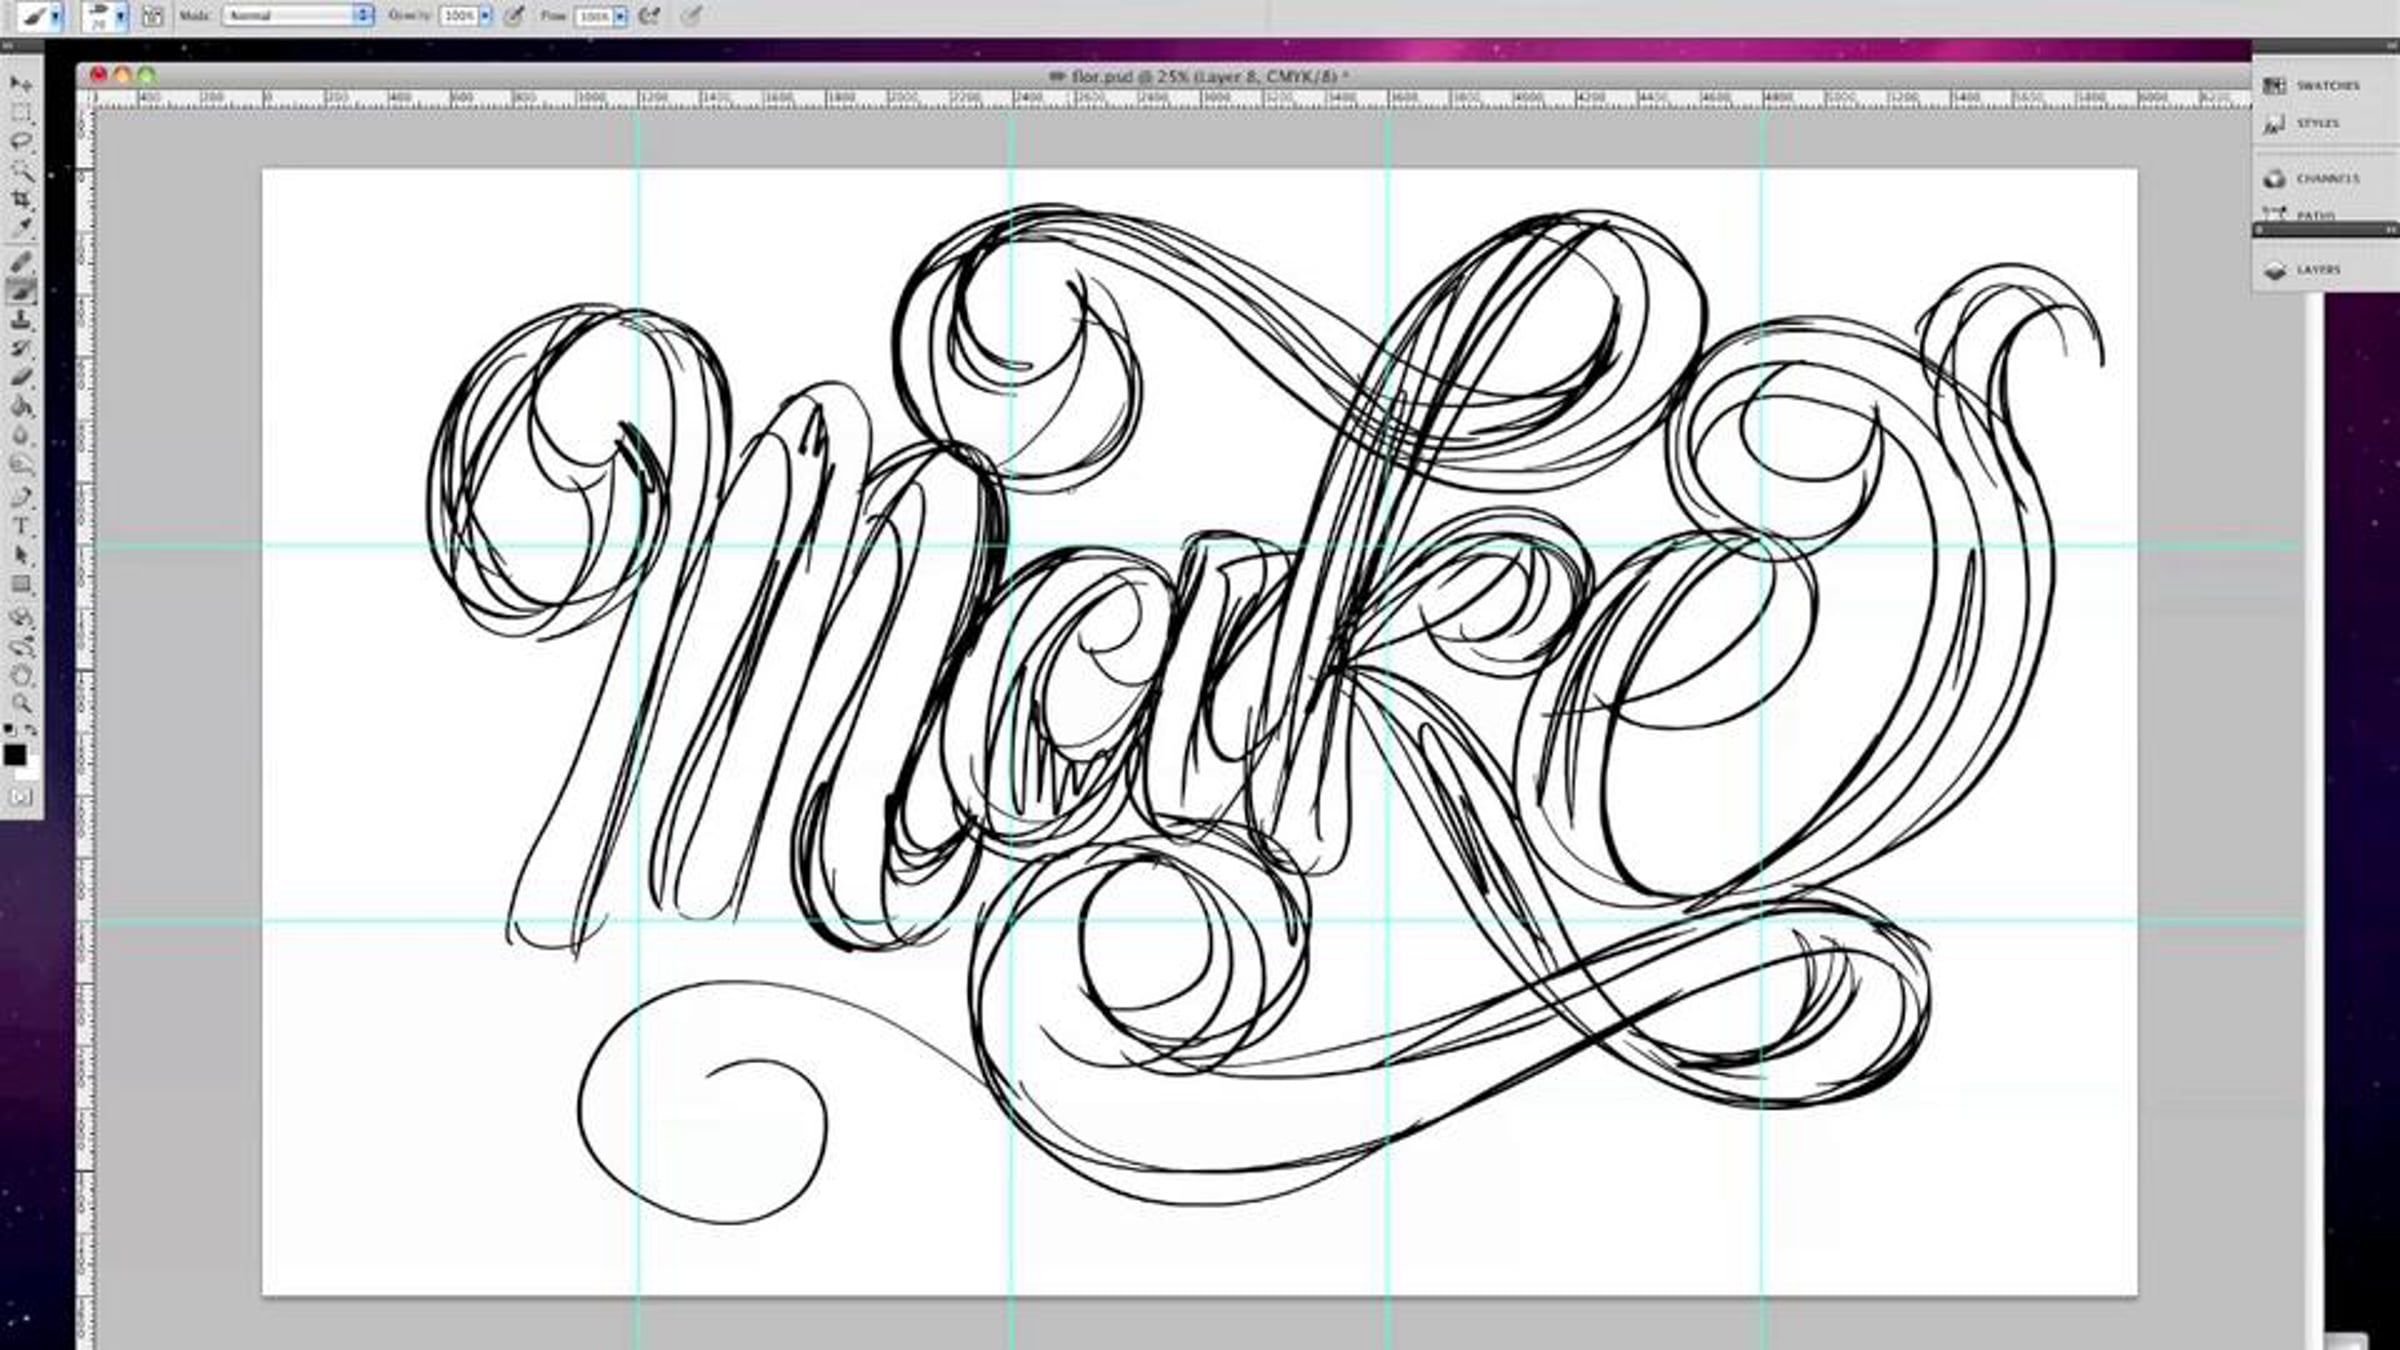Toggle airbrush mode next to Flow
Viewport: 2400px width, 1350px height.
click(650, 16)
